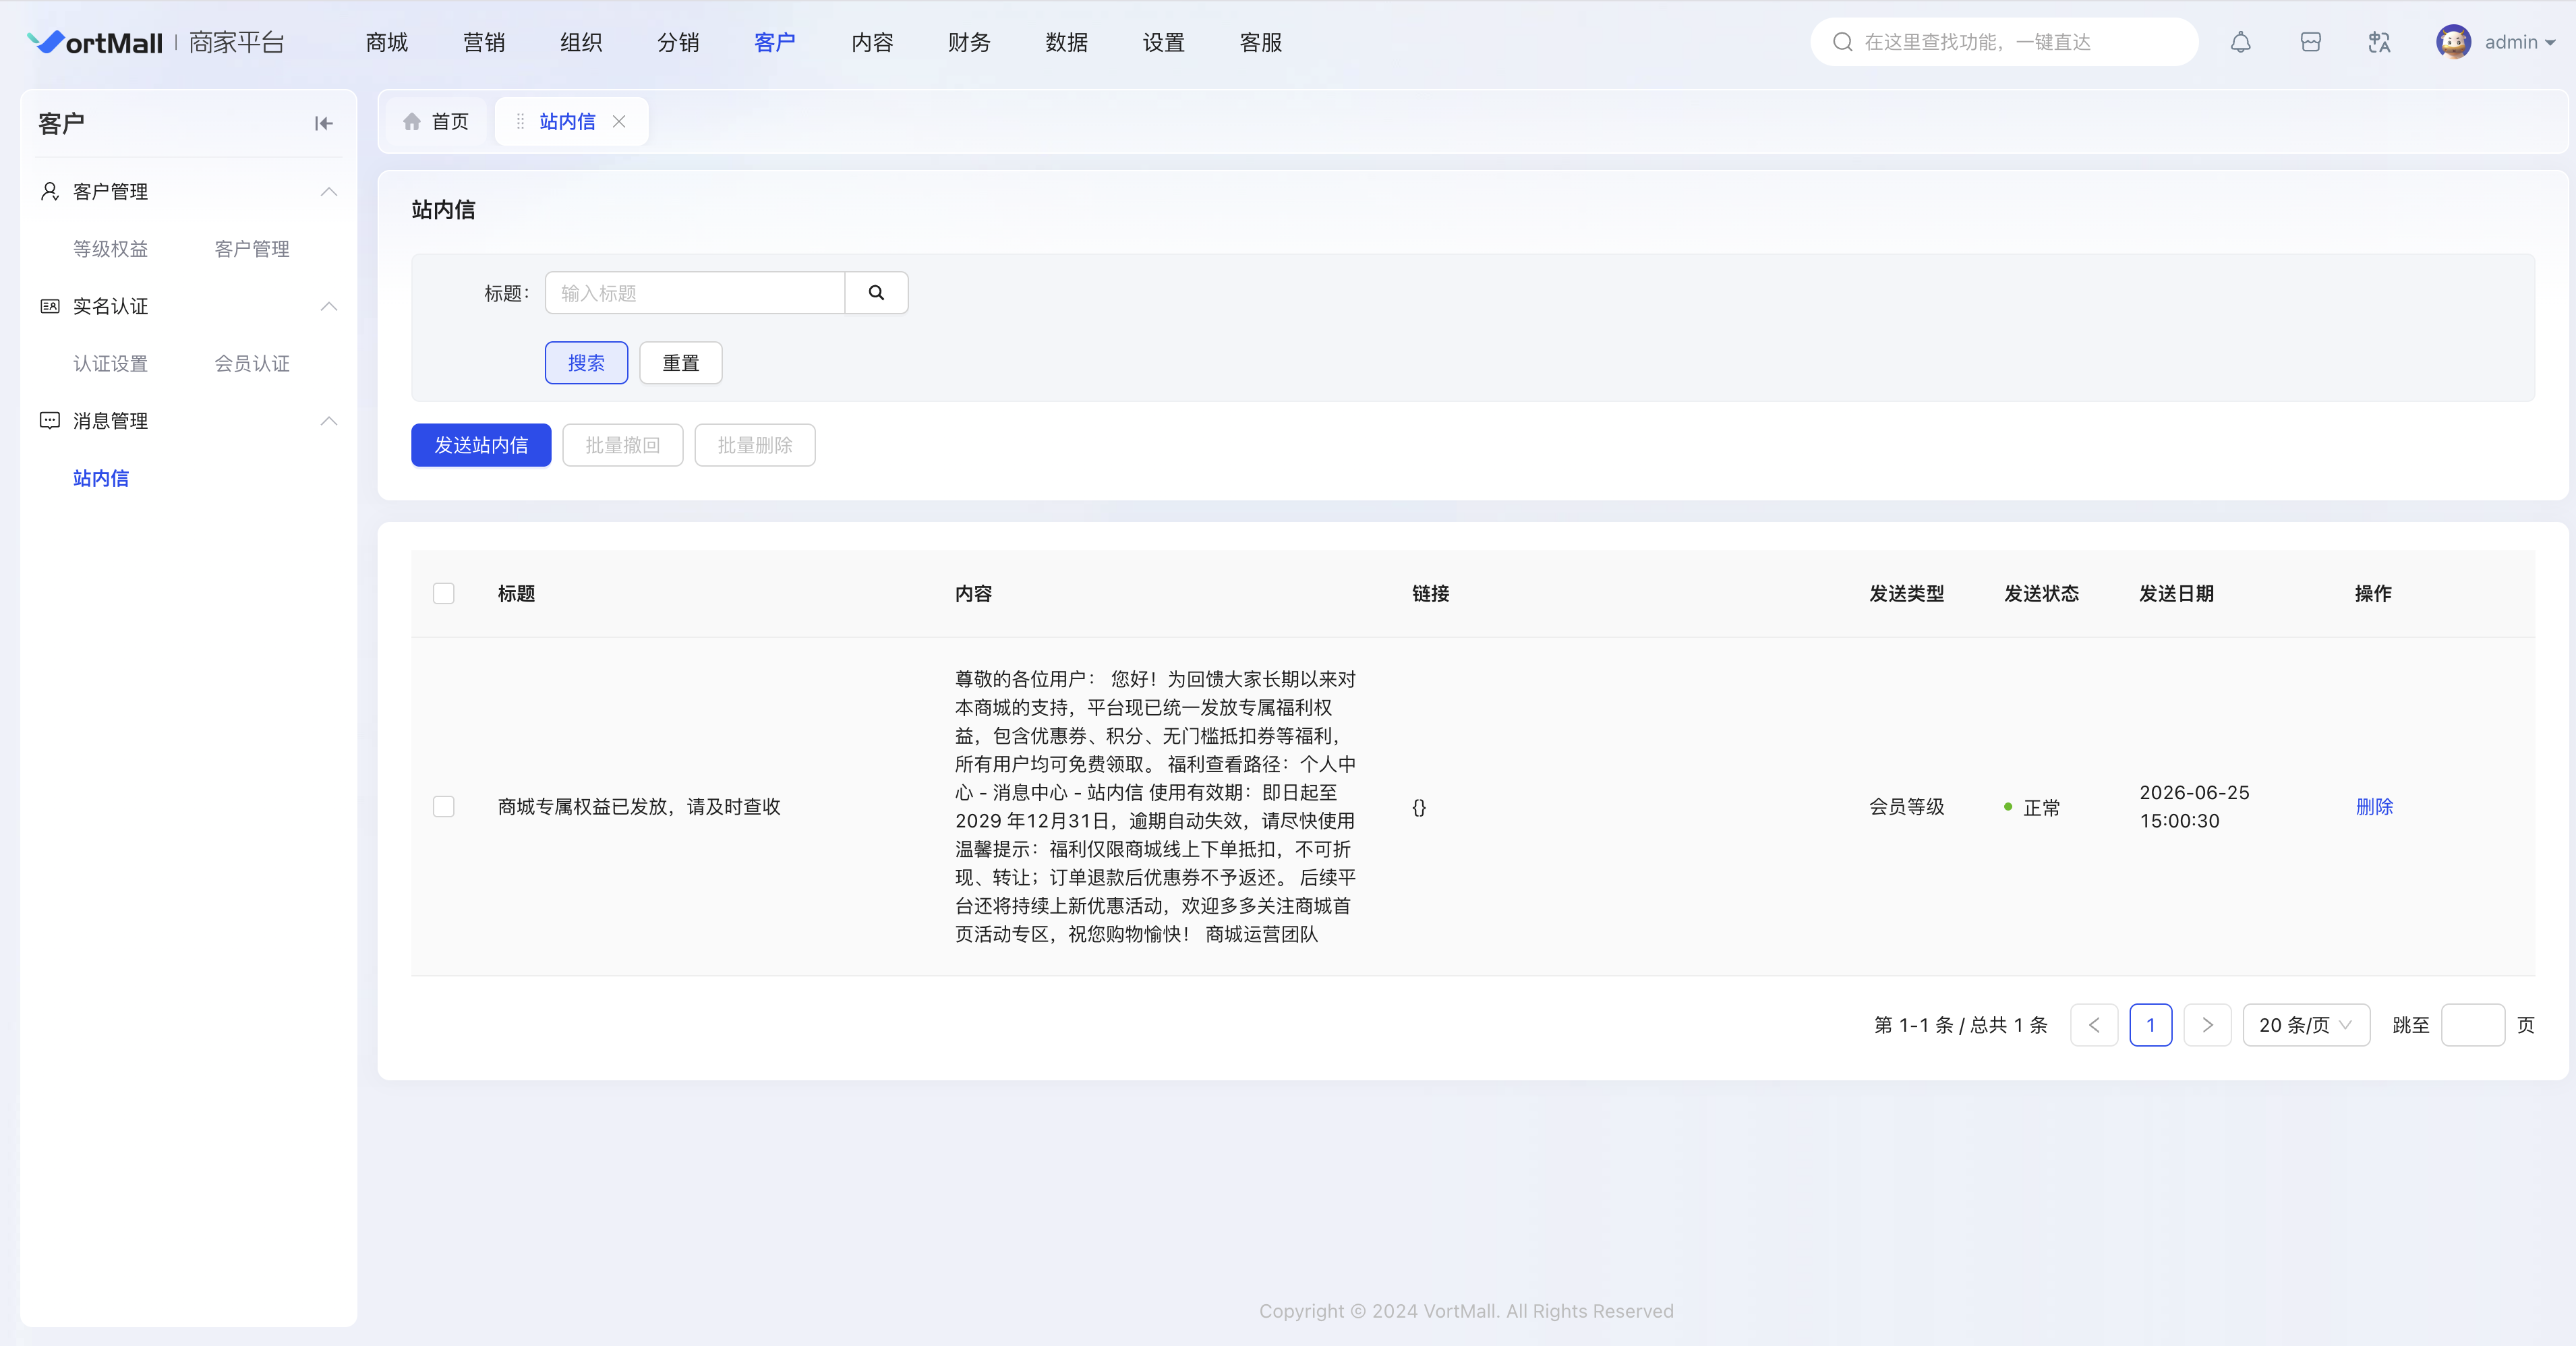Click the 发送状态 column header
Screen dimensions: 2576x1346
click(2041, 593)
